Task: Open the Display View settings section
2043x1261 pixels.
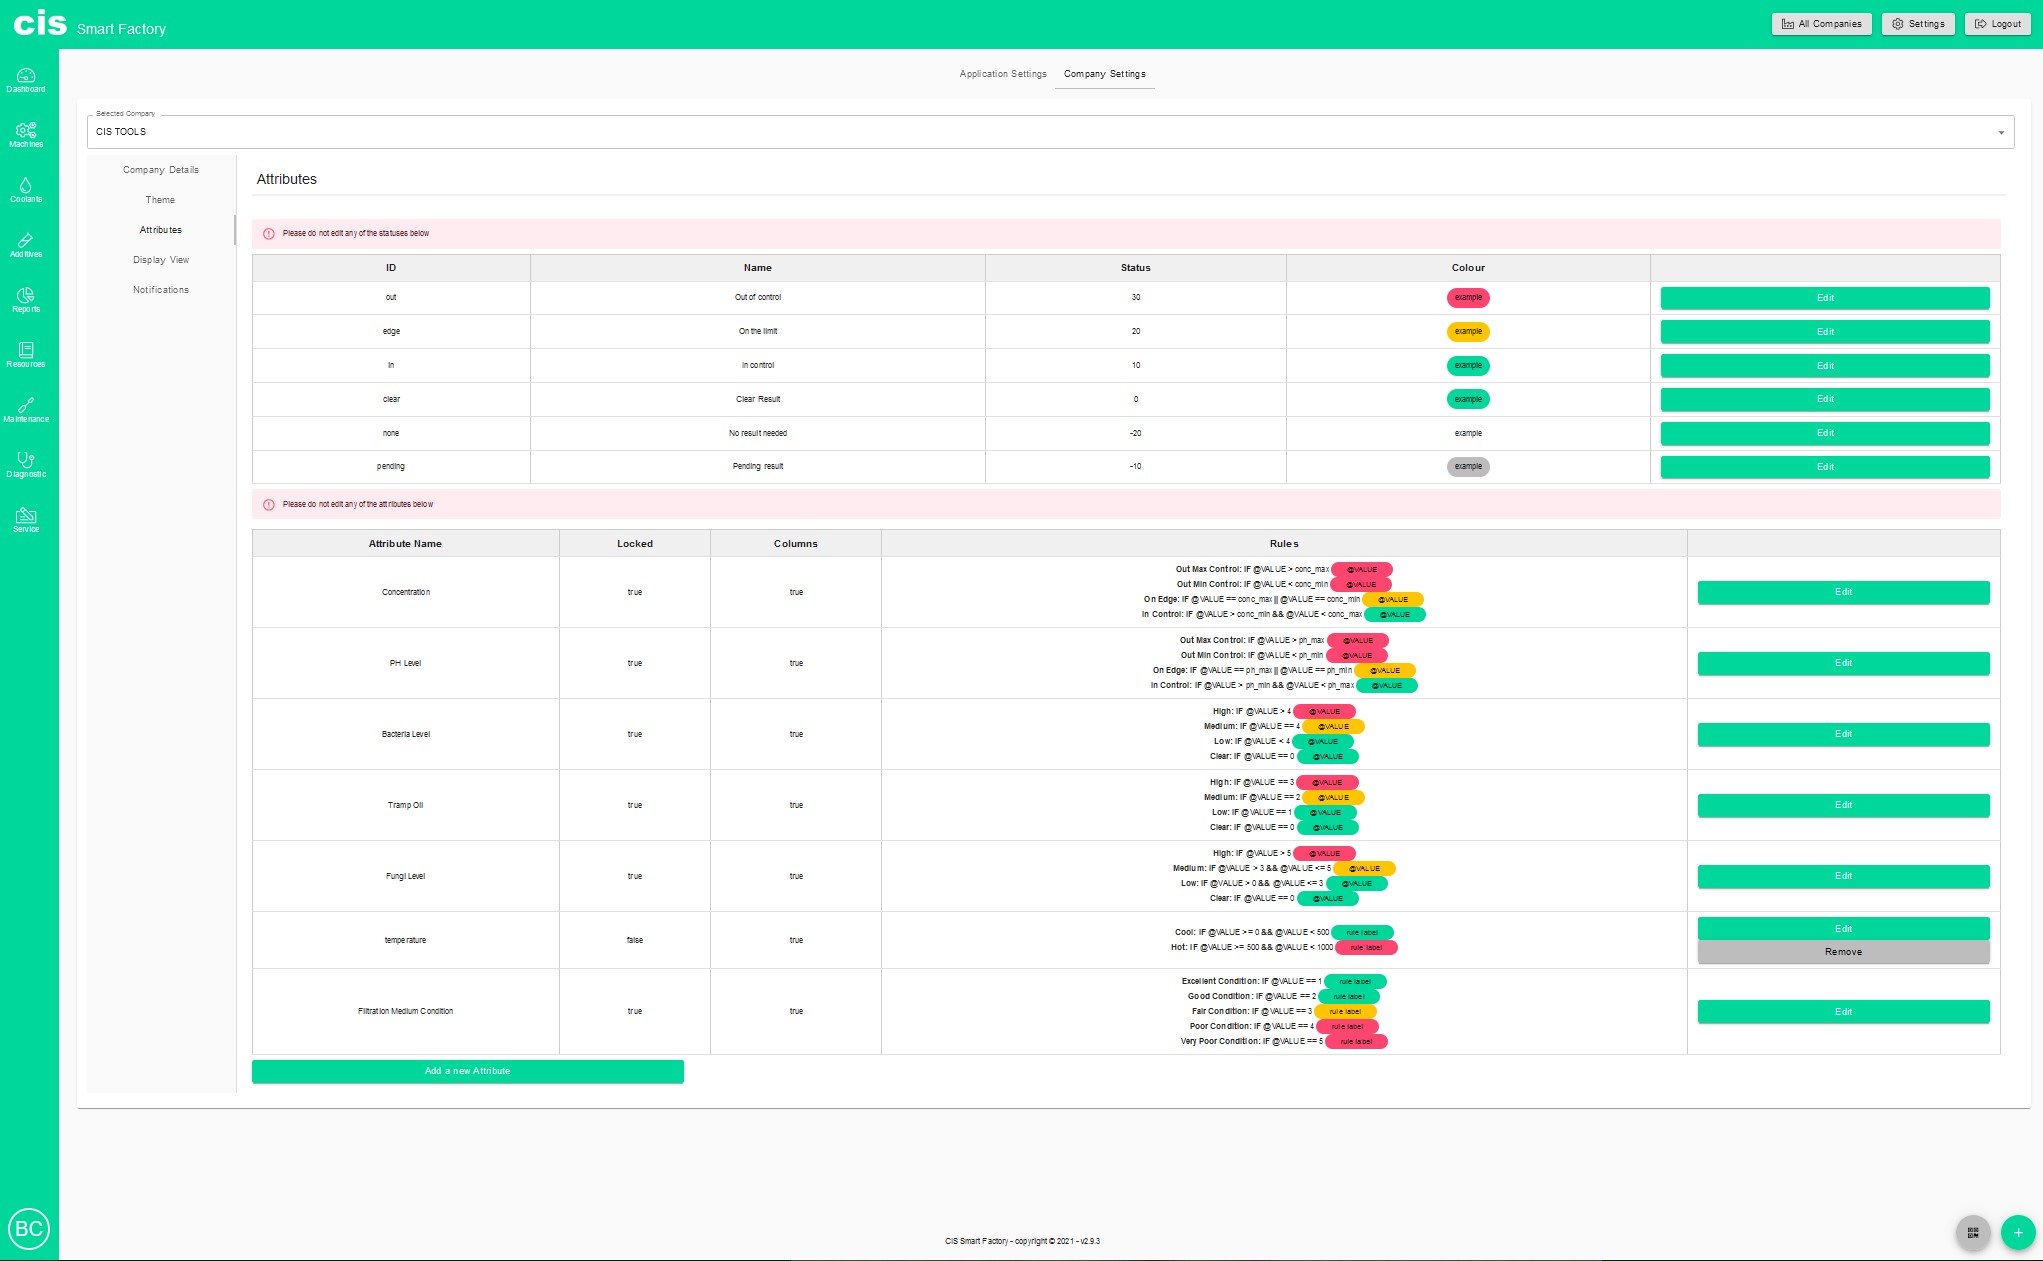Action: 161,260
